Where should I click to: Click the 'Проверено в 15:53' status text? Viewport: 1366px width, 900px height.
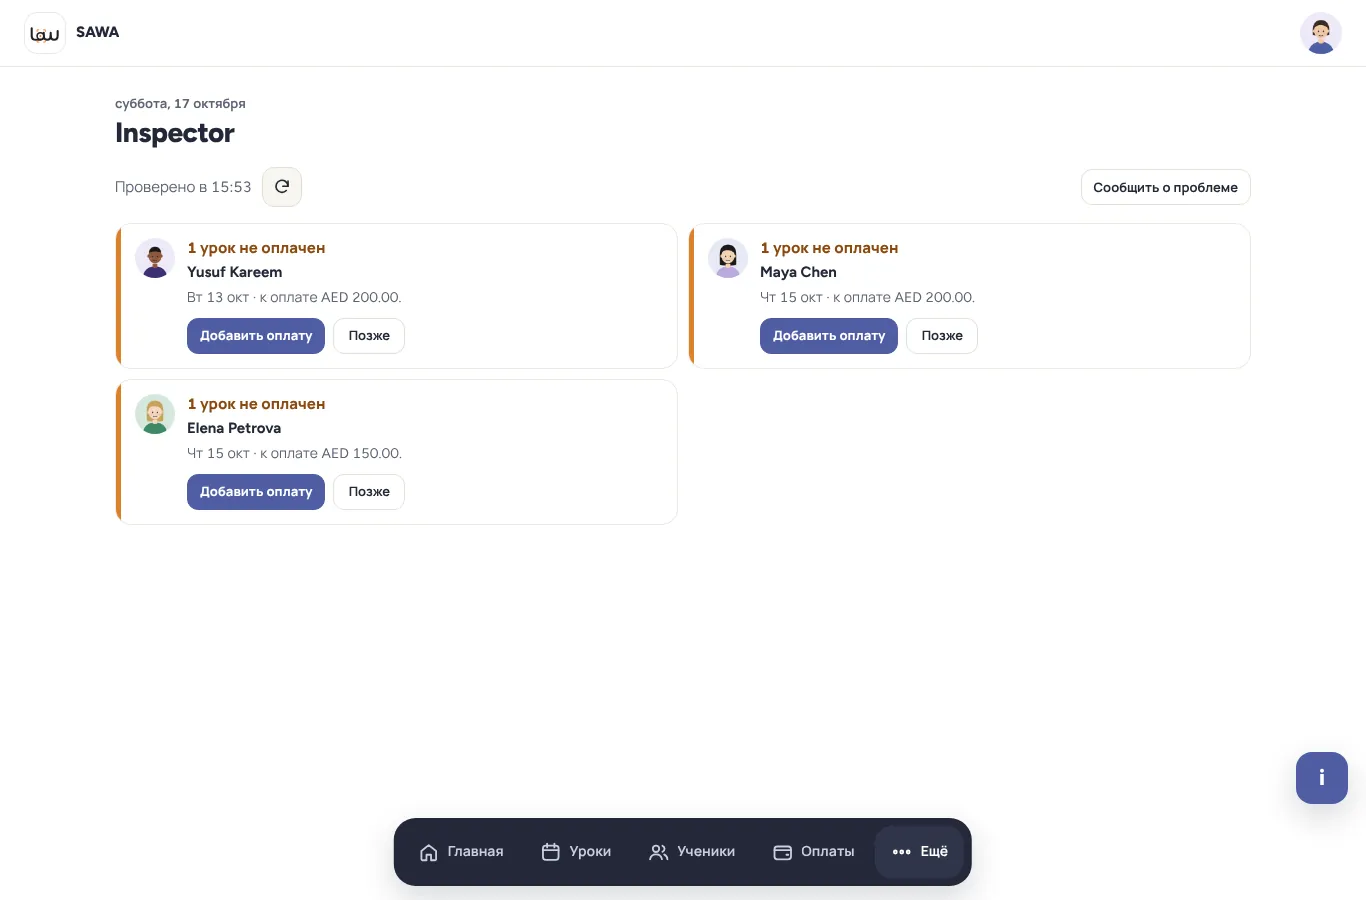pyautogui.click(x=183, y=187)
